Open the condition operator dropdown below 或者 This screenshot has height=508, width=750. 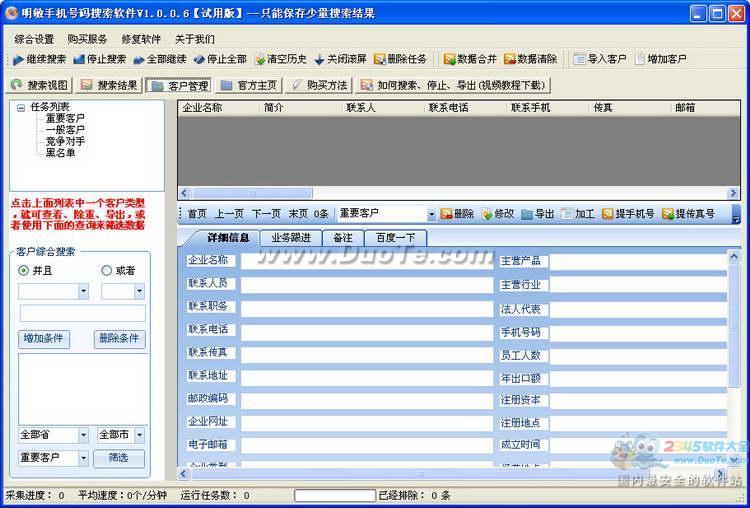pos(139,291)
